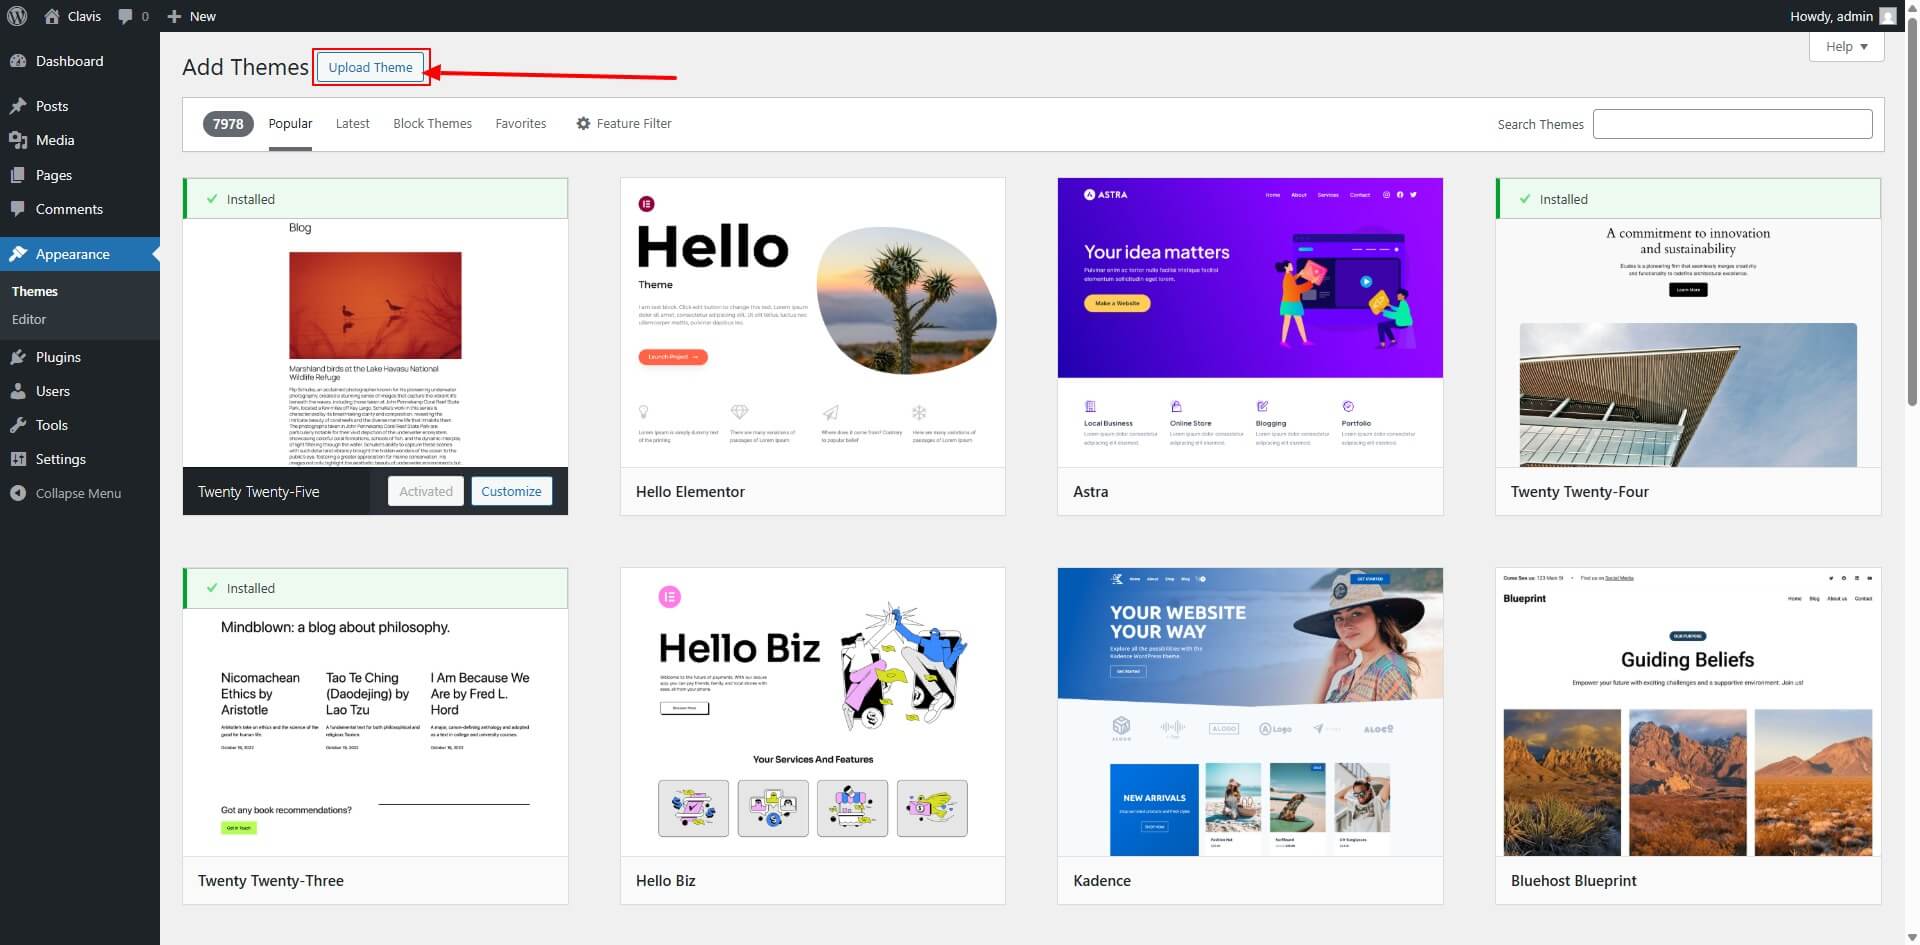This screenshot has width=1920, height=945.
Task: Expand the Help dropdown panel
Action: (1846, 46)
